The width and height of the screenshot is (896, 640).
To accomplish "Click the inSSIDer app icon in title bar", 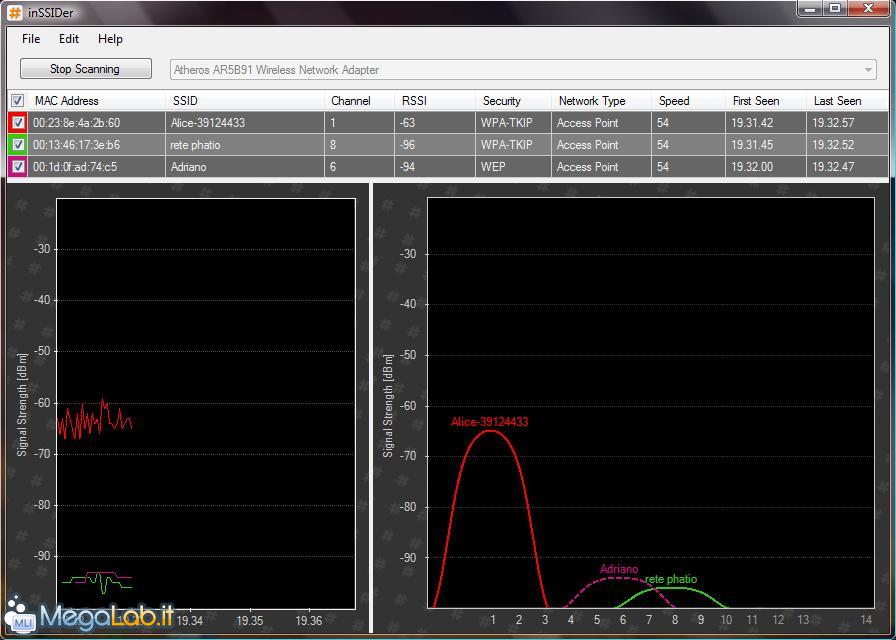I will (14, 11).
